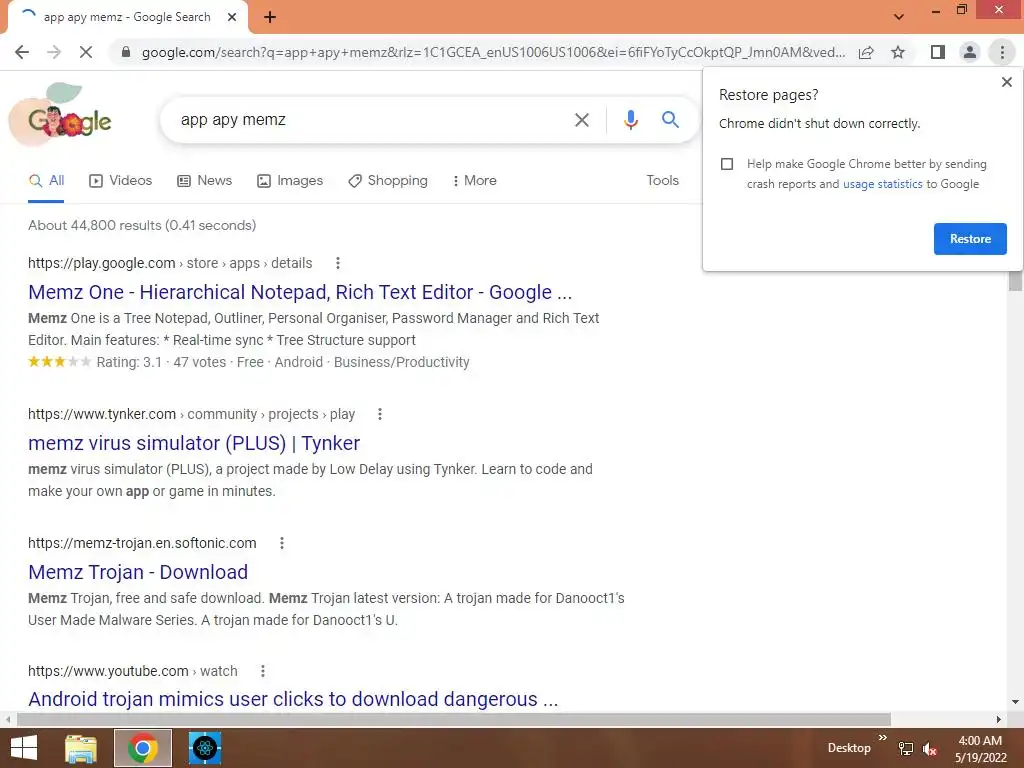Screen dimensions: 1024x768
Task: Open the Windows Start menu
Action: pyautogui.click(x=24, y=748)
